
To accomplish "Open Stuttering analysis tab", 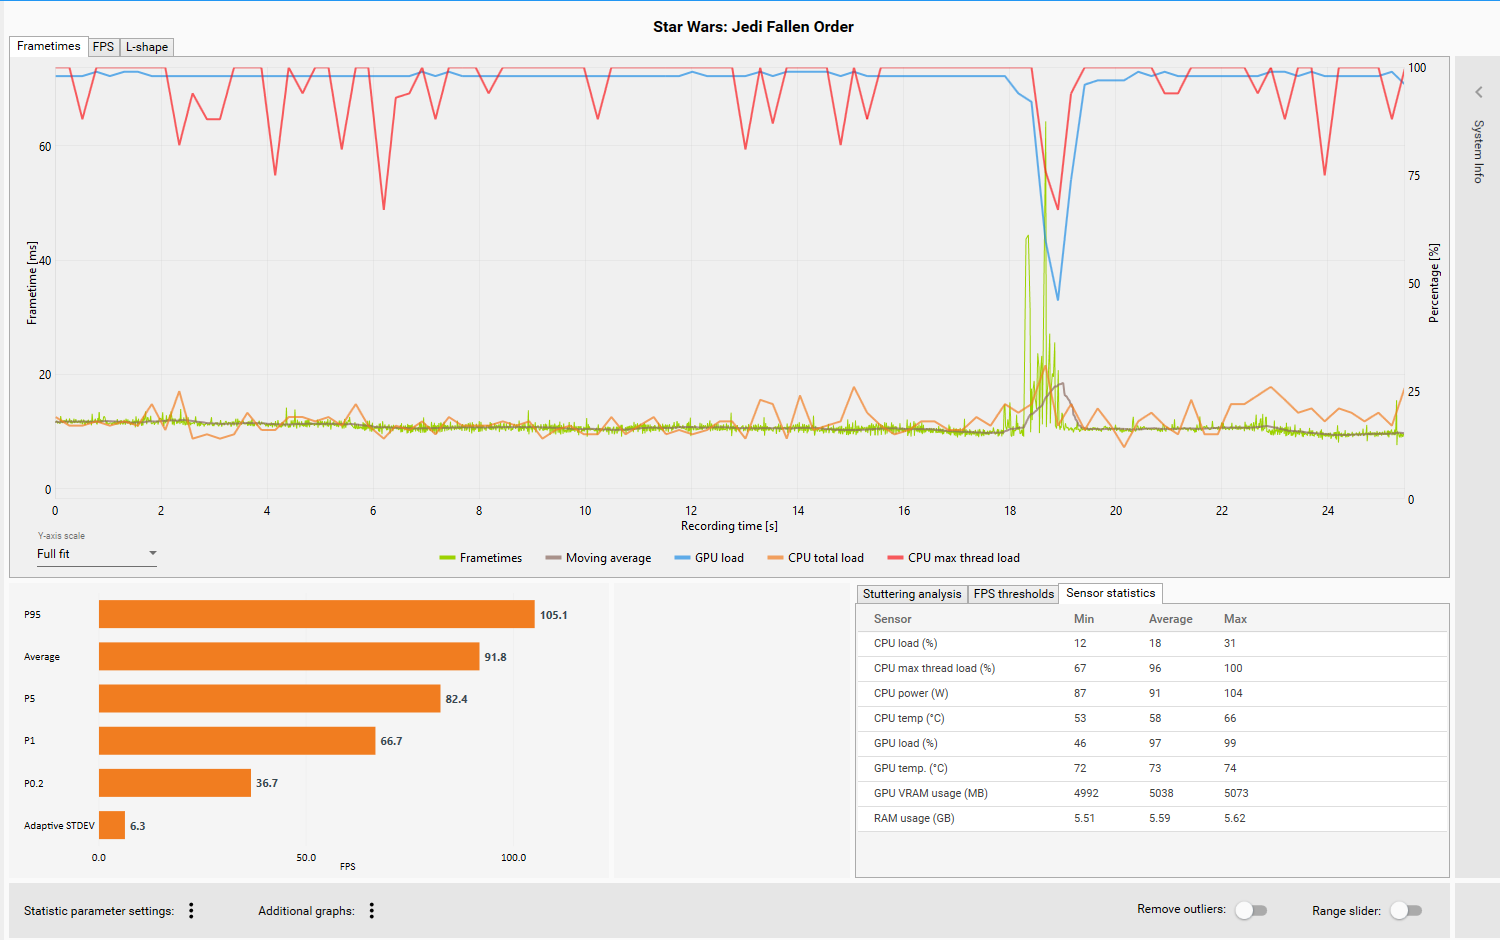I will point(912,594).
